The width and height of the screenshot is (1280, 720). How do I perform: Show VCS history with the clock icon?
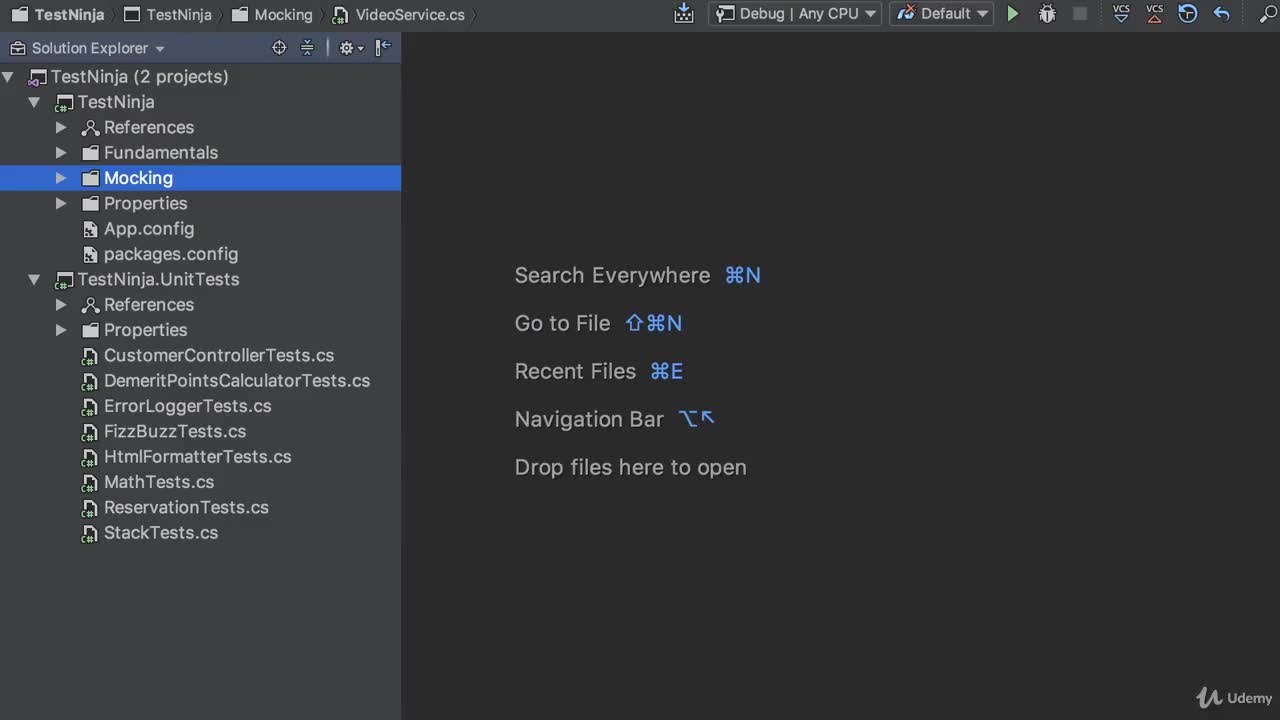point(1188,14)
